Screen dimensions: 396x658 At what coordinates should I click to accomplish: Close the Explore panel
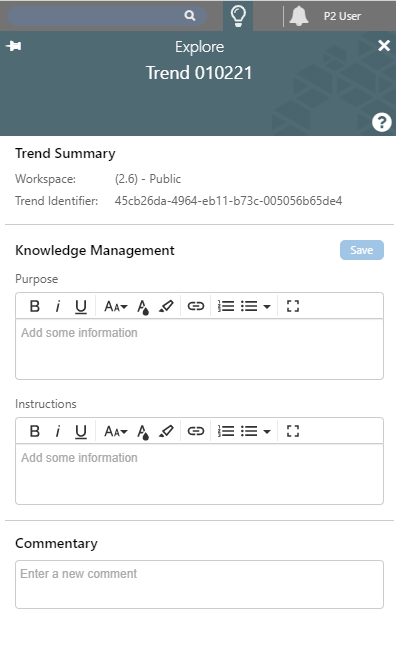[384, 45]
